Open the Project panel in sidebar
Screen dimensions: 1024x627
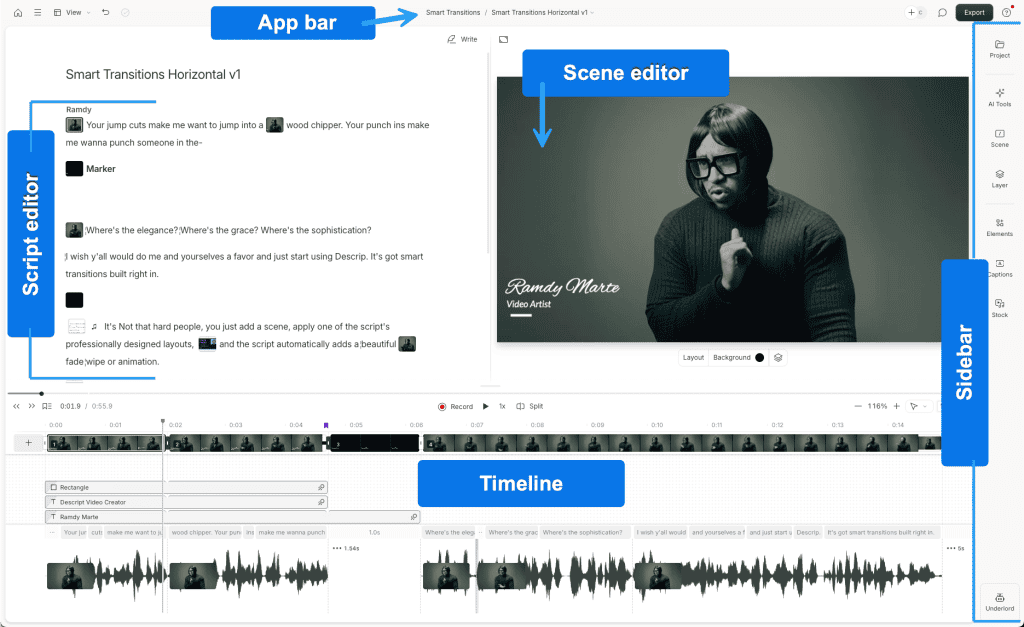coord(999,49)
